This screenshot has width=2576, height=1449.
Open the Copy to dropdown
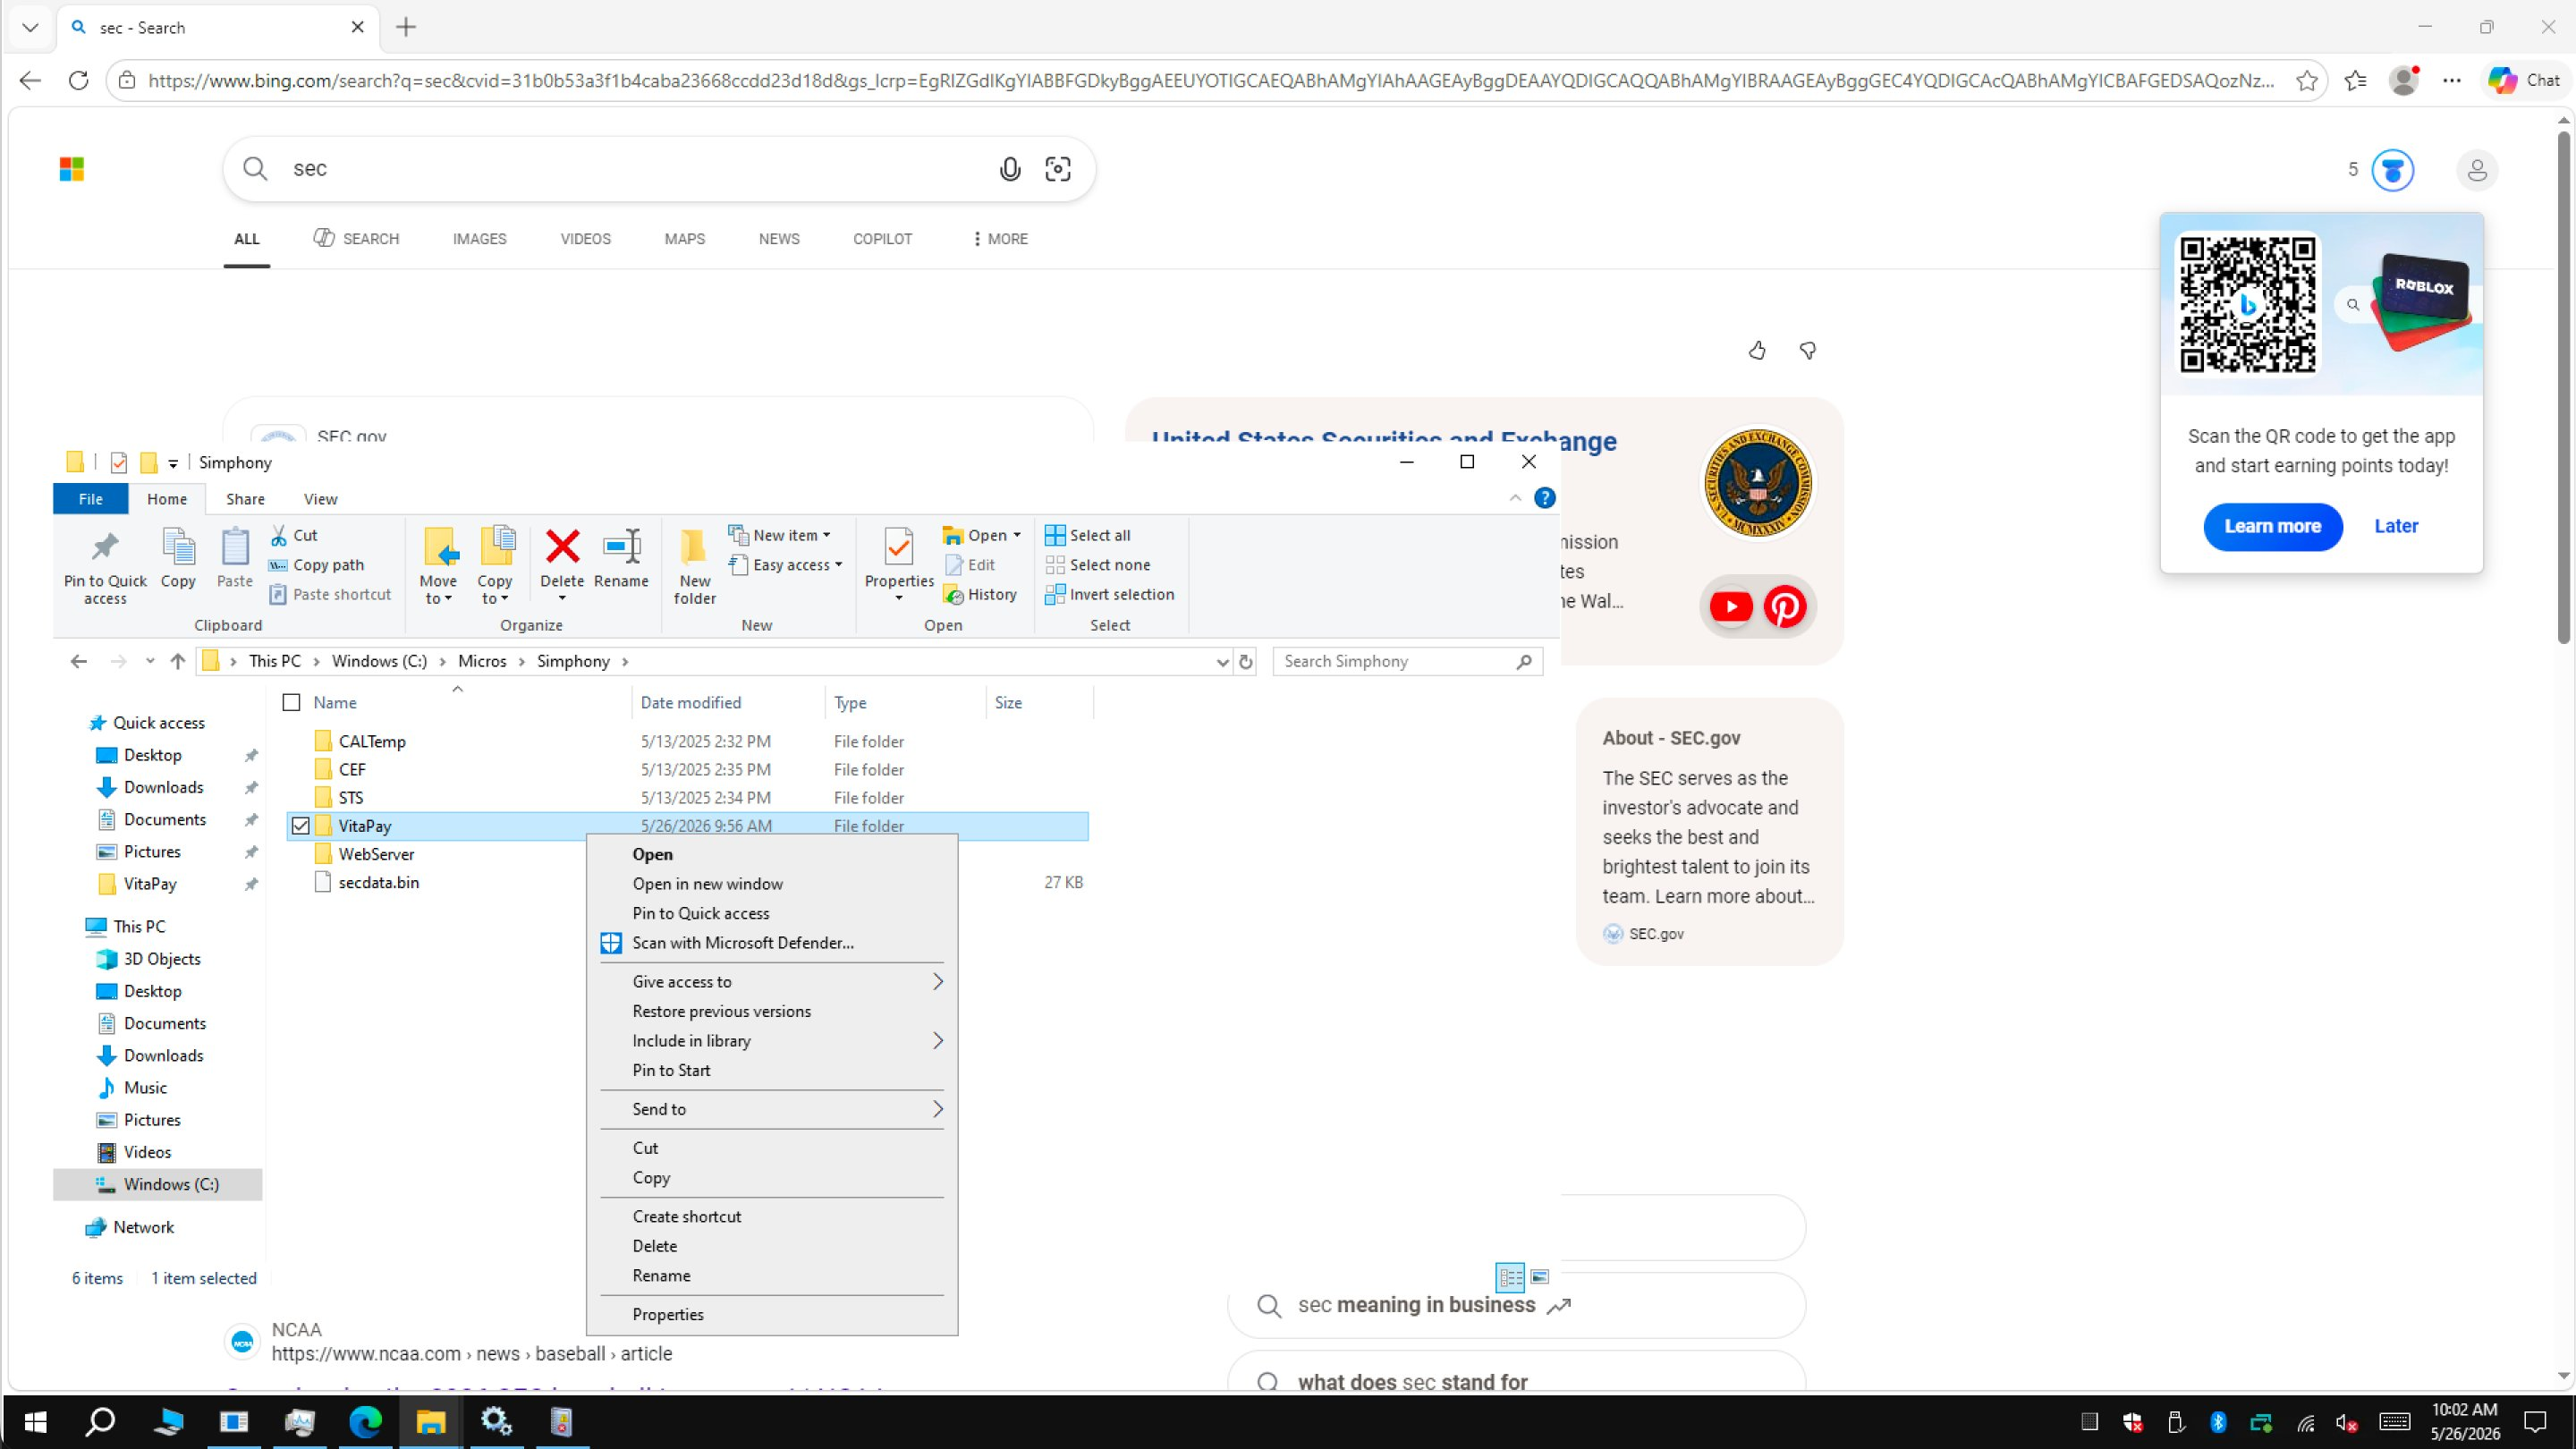point(495,567)
